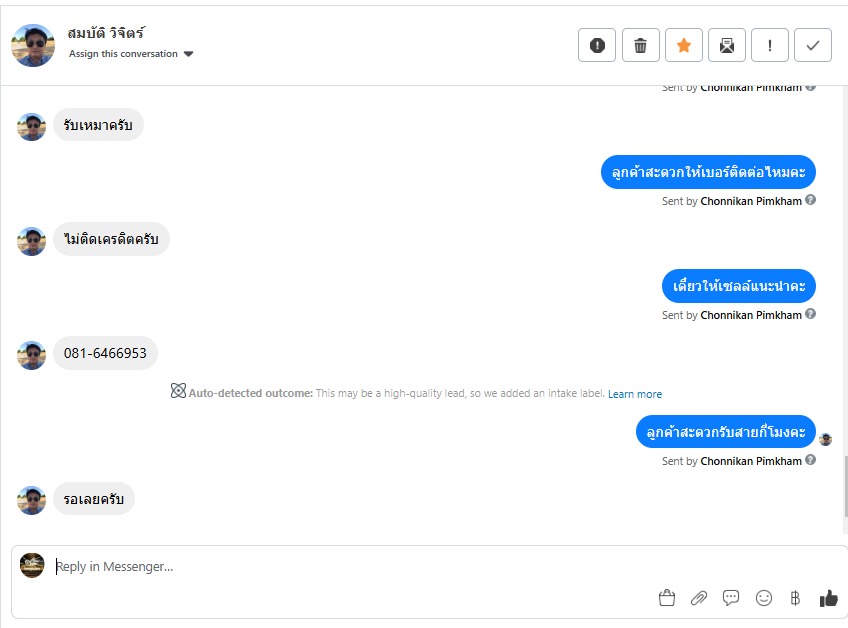Send a thumbs-up like
The width and height of the screenshot is (848, 628).
click(828, 598)
